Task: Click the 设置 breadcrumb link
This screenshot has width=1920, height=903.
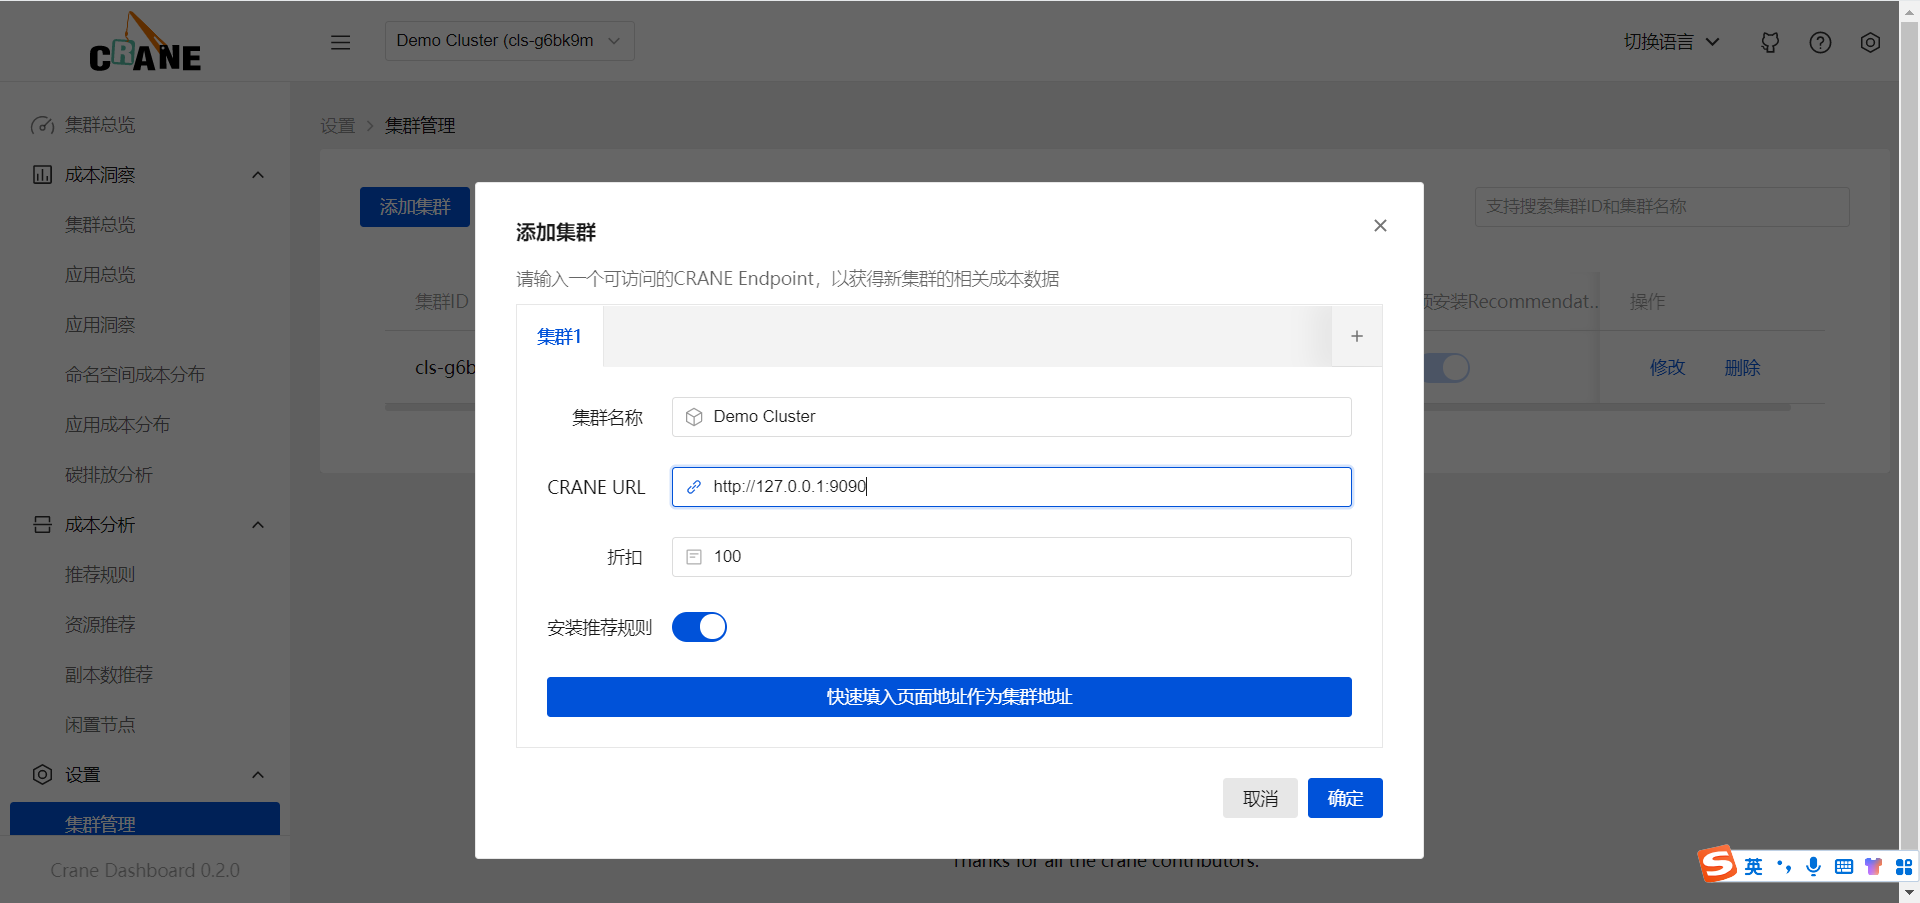Action: [338, 126]
